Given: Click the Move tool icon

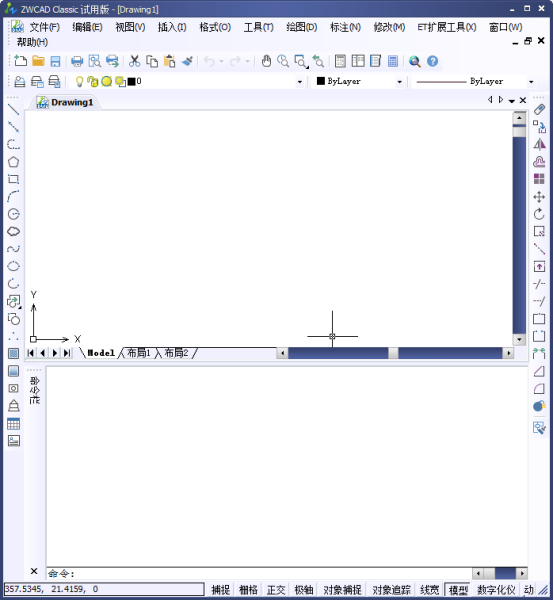Looking at the screenshot, I should (539, 197).
